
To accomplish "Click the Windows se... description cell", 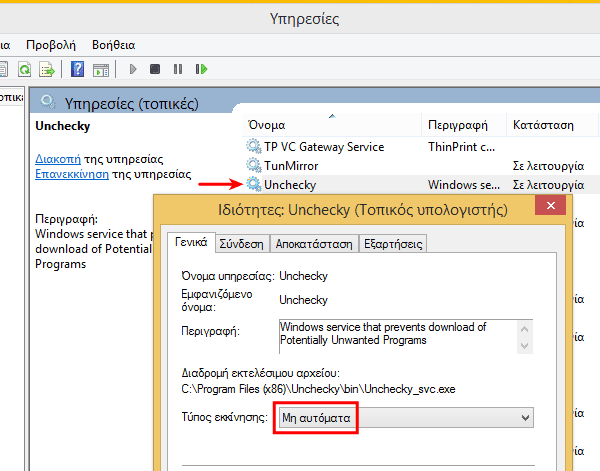I will pos(464,185).
